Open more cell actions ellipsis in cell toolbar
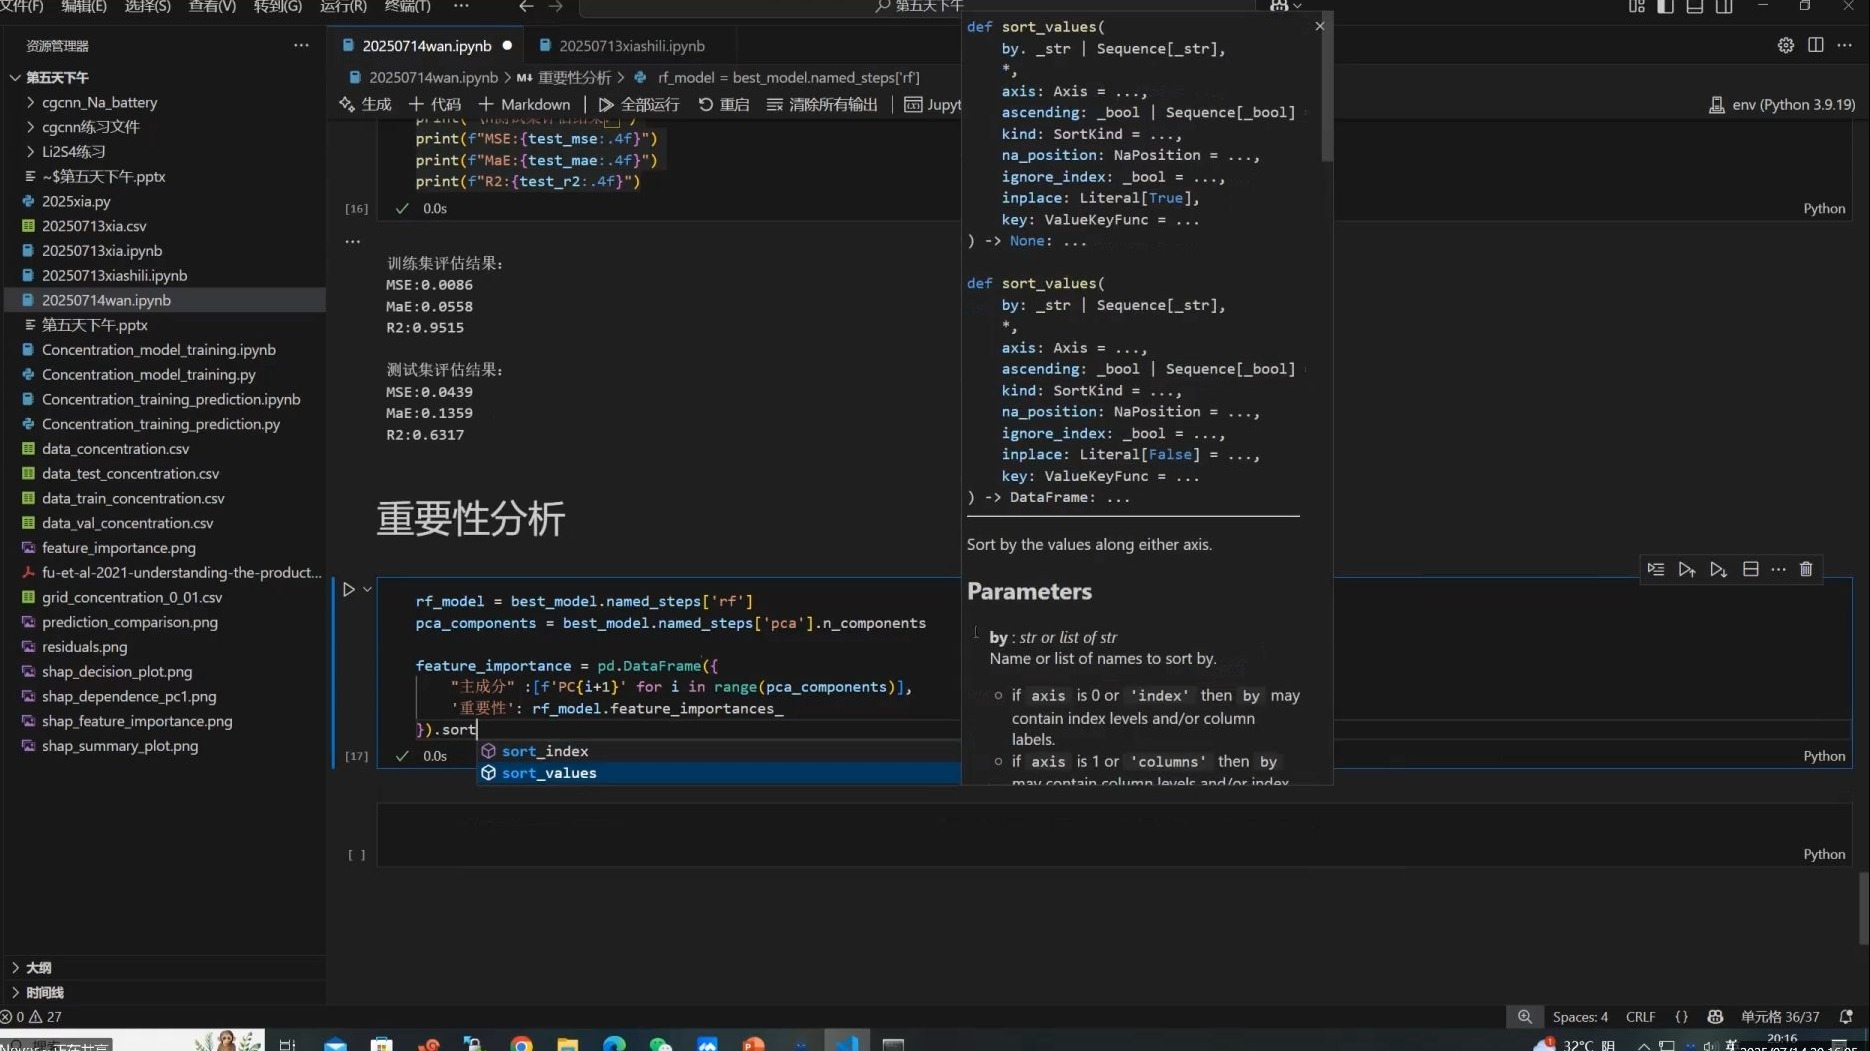 point(1778,569)
